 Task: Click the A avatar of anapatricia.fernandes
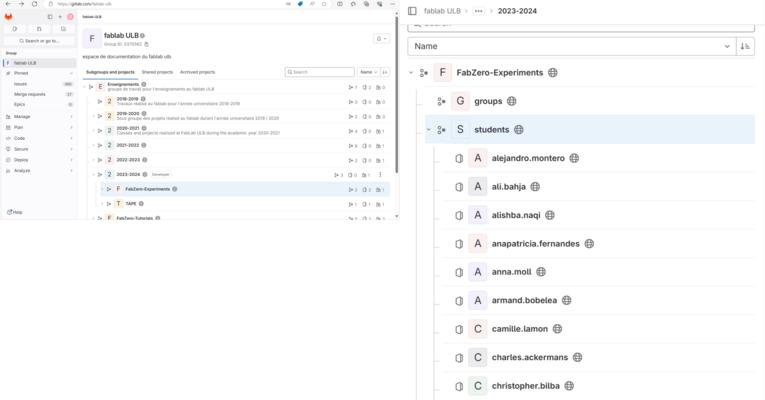(x=478, y=243)
